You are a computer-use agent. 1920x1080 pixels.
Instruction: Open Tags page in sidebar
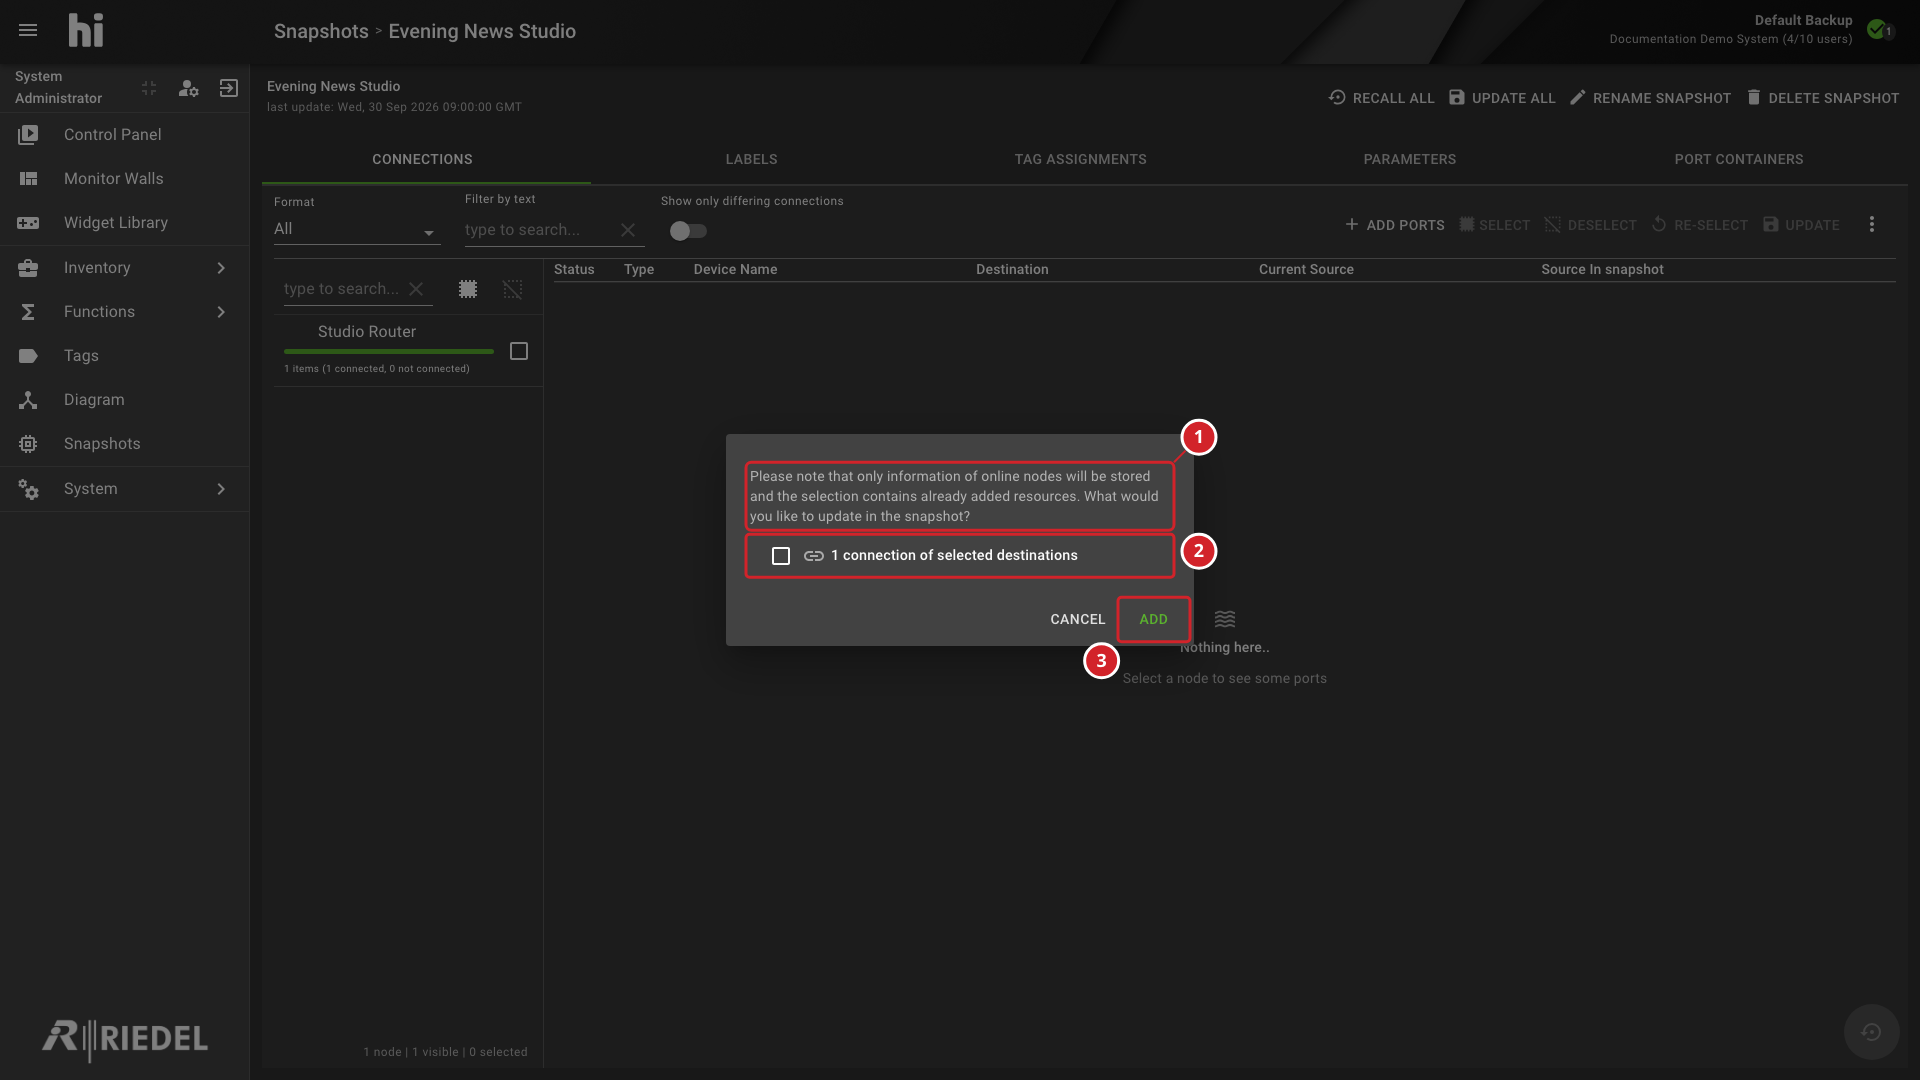pyautogui.click(x=124, y=355)
